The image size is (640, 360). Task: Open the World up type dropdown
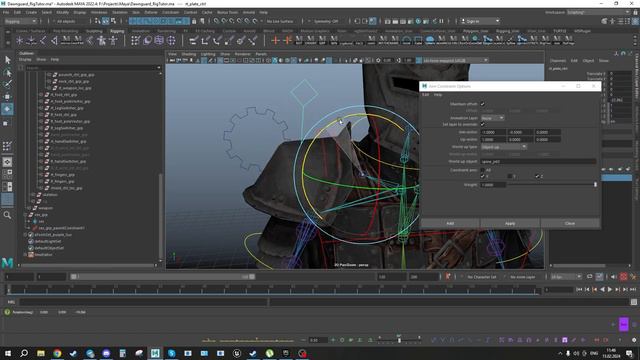(504, 147)
